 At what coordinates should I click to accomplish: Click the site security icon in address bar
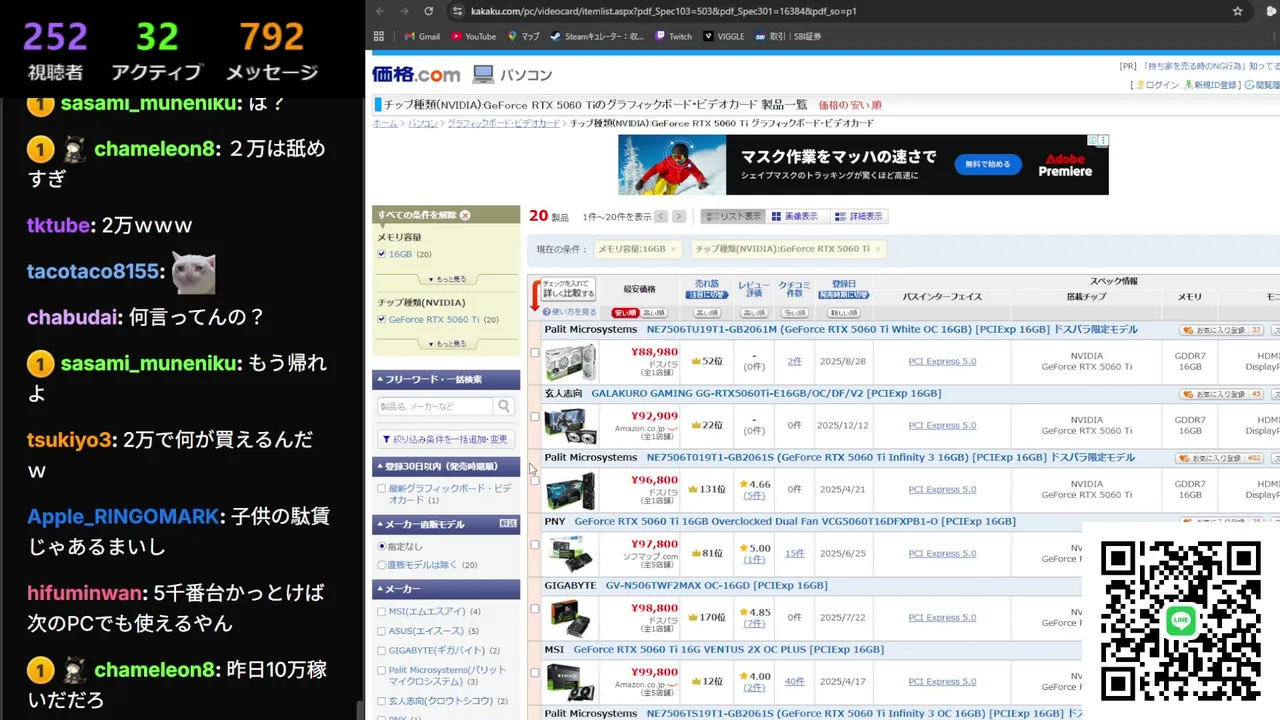pyautogui.click(x=457, y=11)
